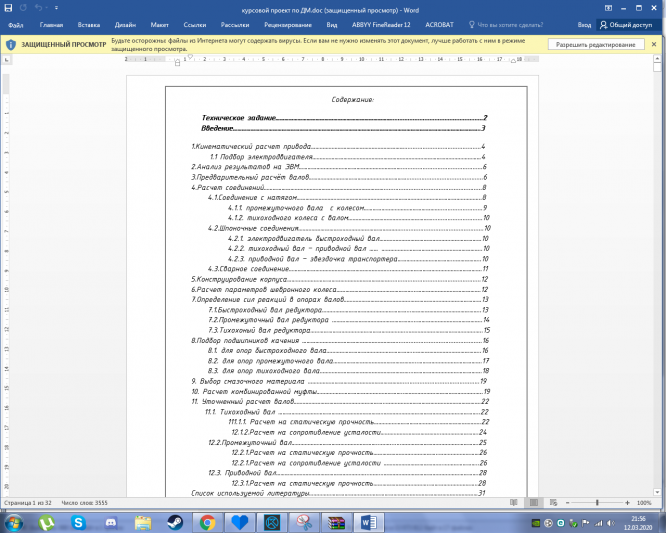This screenshot has height=533, width=666.
Task: Click the vertical scrollbar up arrow
Action: [x=657, y=59]
